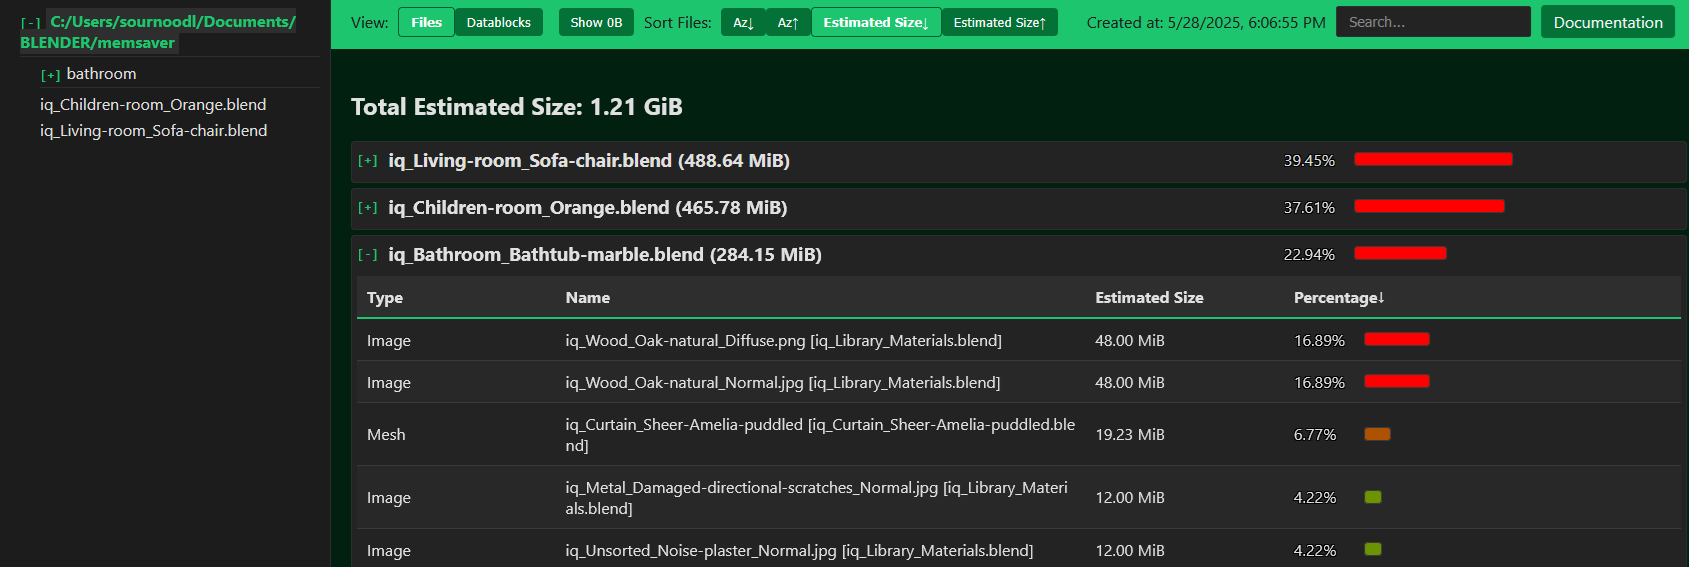Click Total Estimated Size heading
The height and width of the screenshot is (567, 1689).
[x=517, y=107]
